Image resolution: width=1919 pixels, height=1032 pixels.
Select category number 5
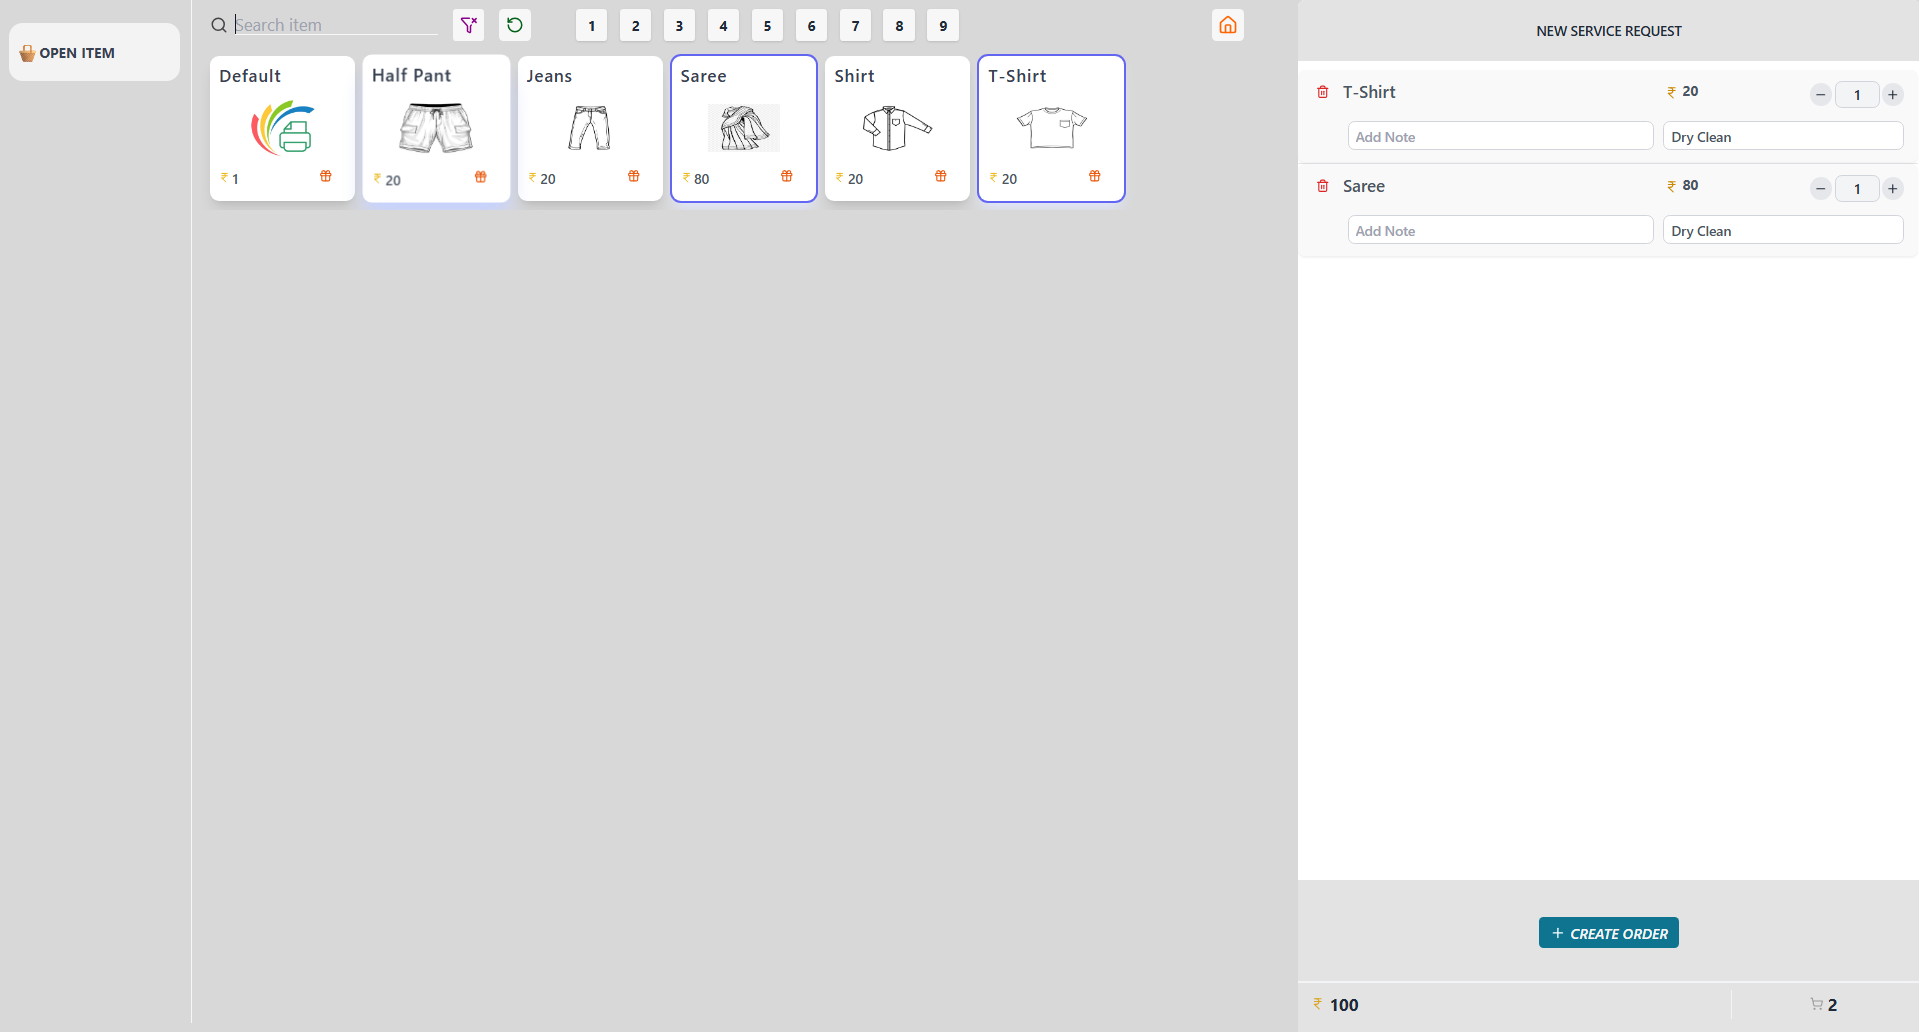(767, 26)
